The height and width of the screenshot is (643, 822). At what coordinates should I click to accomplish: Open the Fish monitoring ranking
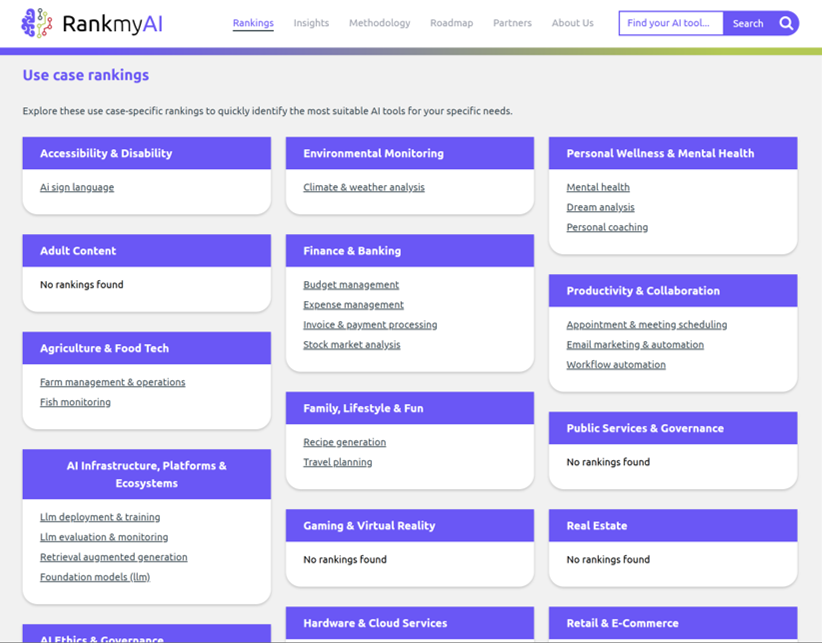click(75, 402)
